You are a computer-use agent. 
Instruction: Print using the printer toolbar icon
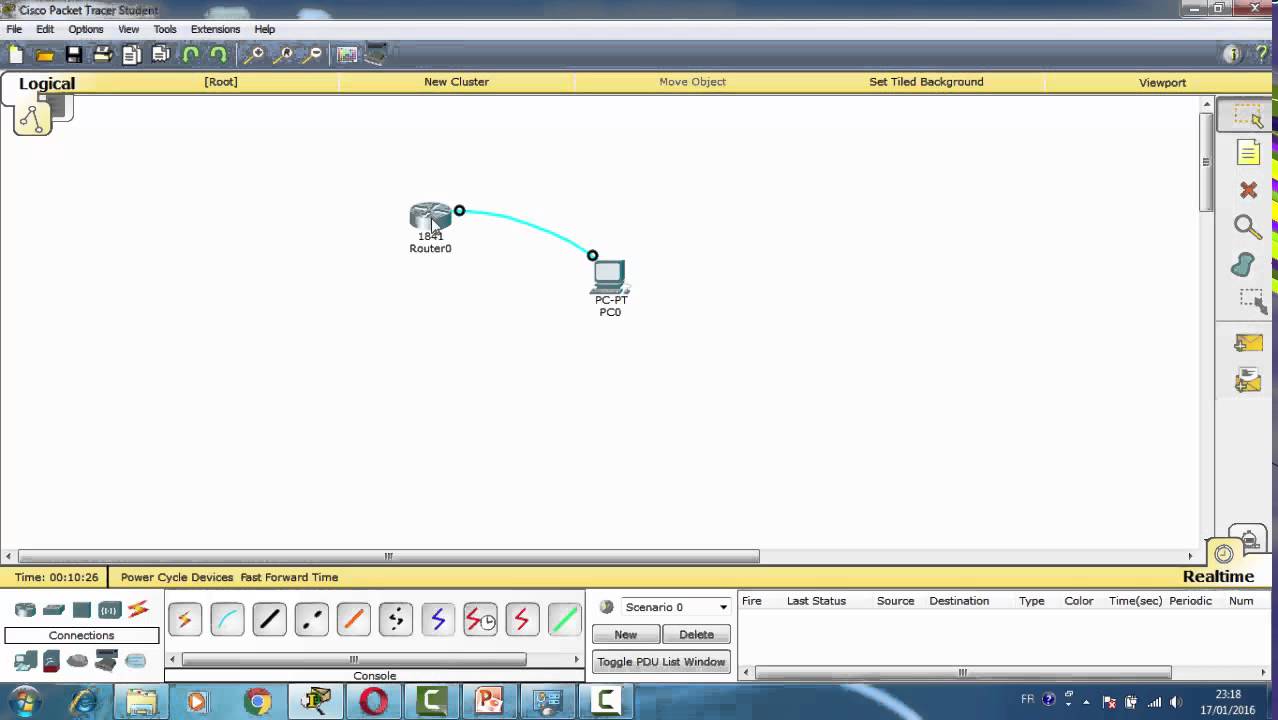point(103,55)
